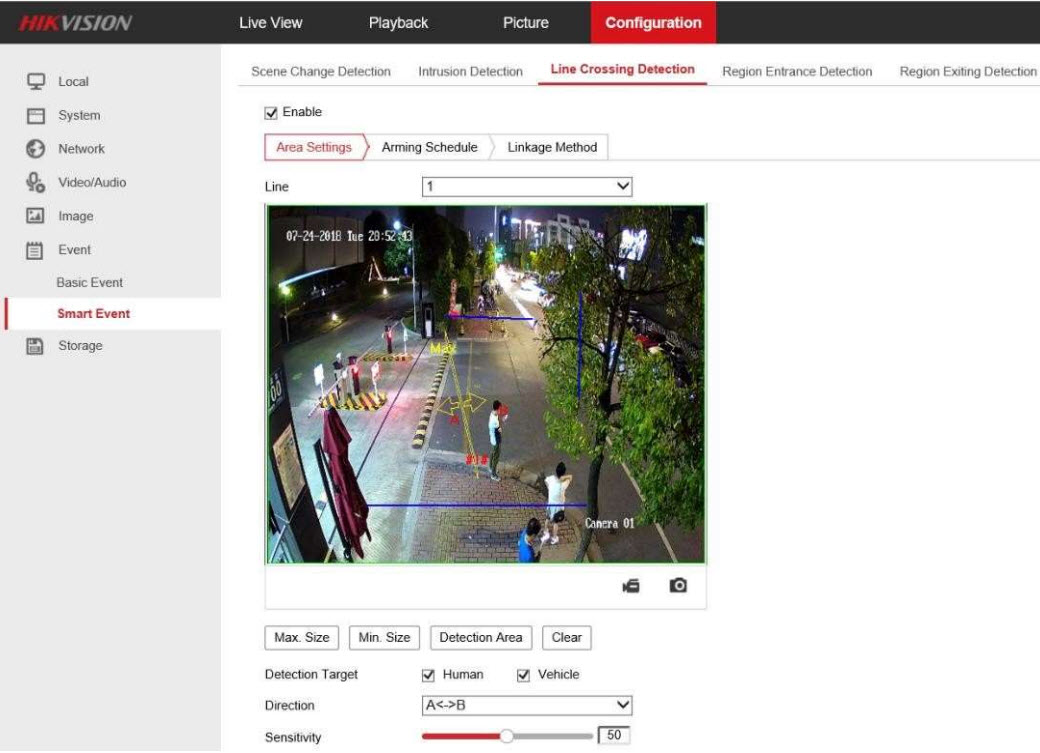Uncheck the Enable checkbox

(x=271, y=112)
